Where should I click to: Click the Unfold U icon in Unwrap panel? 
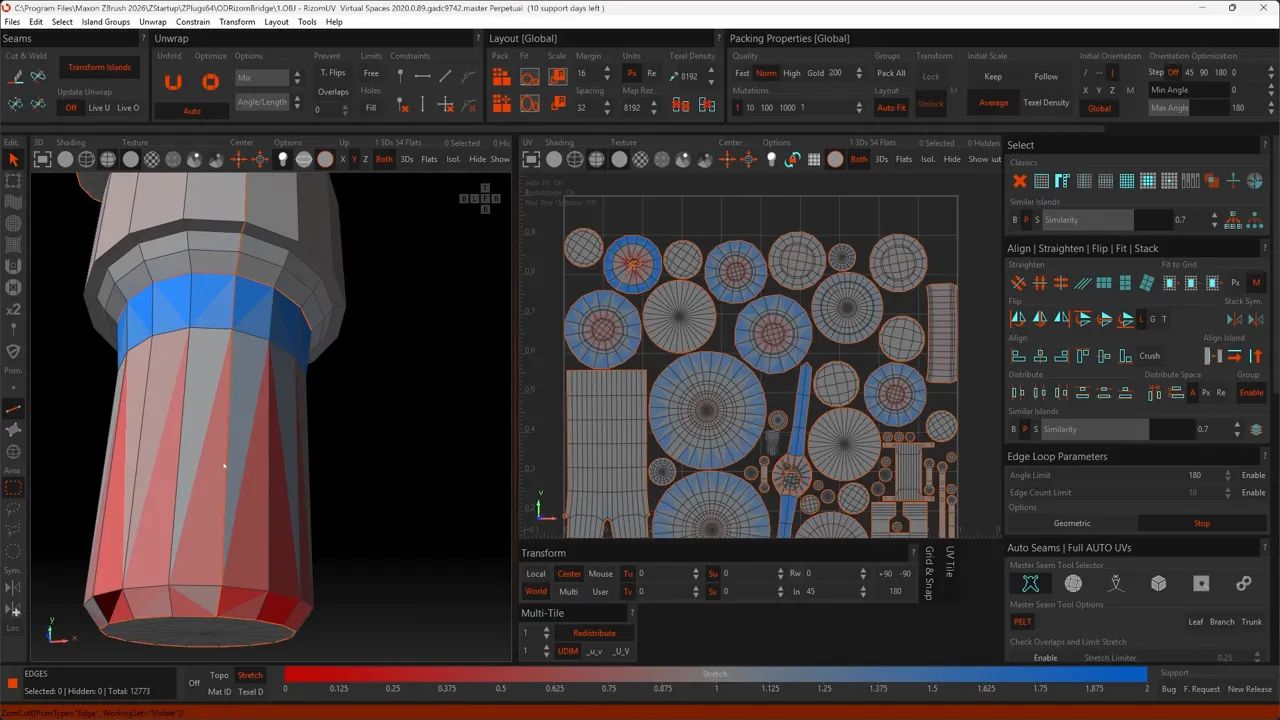173,82
